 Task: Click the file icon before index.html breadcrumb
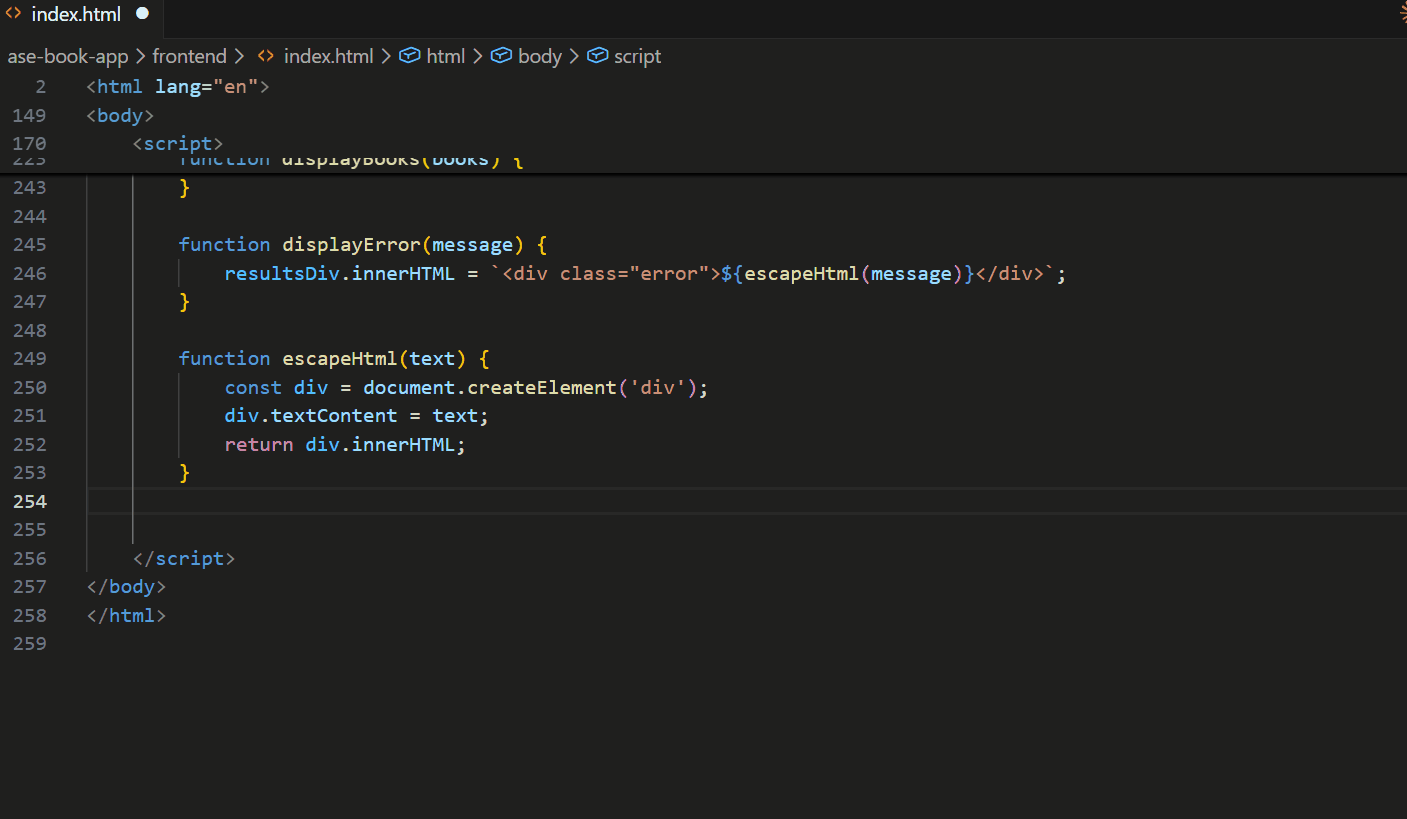pos(266,57)
